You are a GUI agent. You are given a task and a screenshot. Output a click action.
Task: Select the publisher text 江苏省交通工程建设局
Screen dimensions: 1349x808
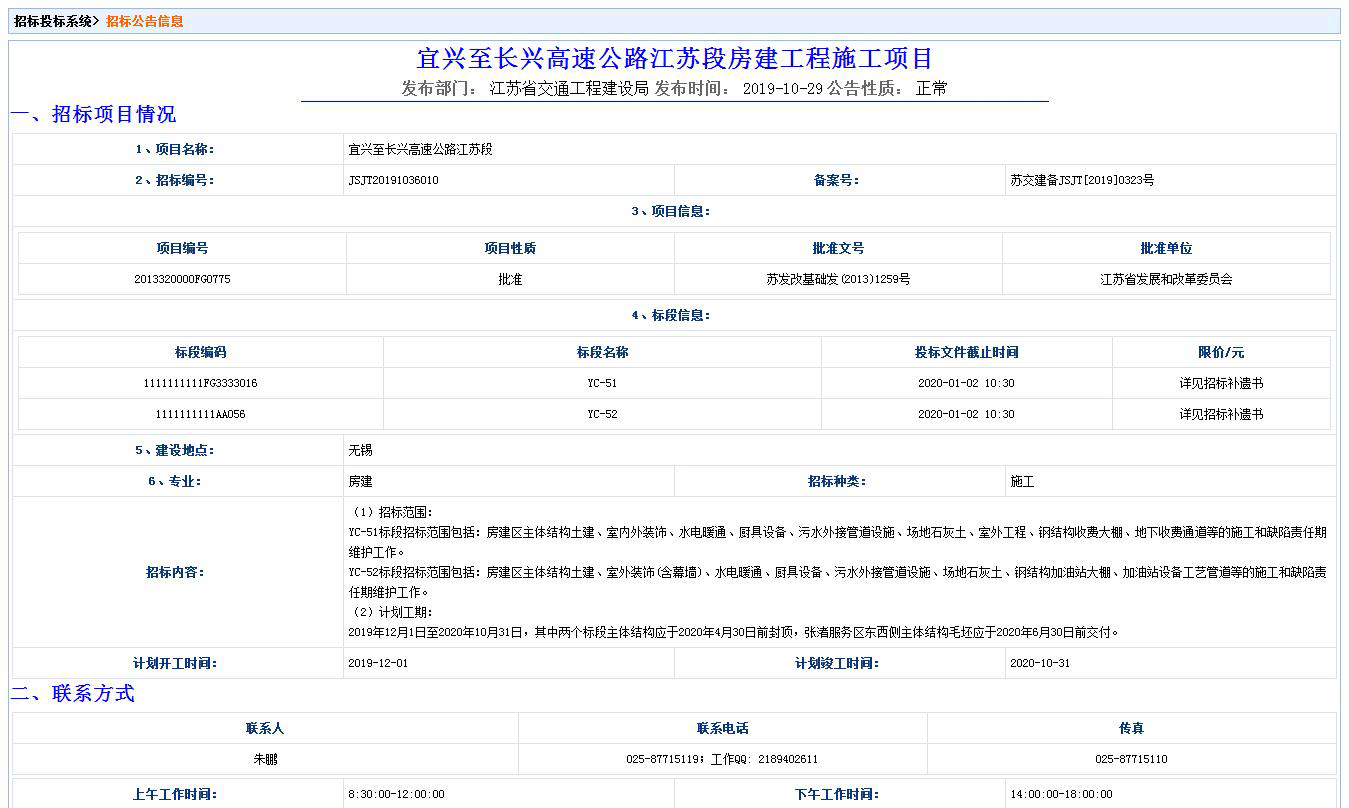click(570, 88)
